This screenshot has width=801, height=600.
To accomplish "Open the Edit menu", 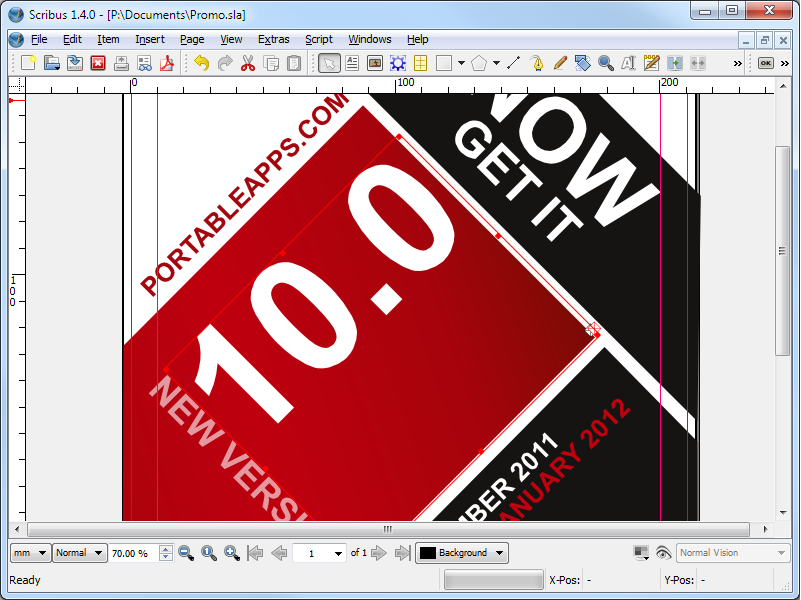I will [72, 39].
